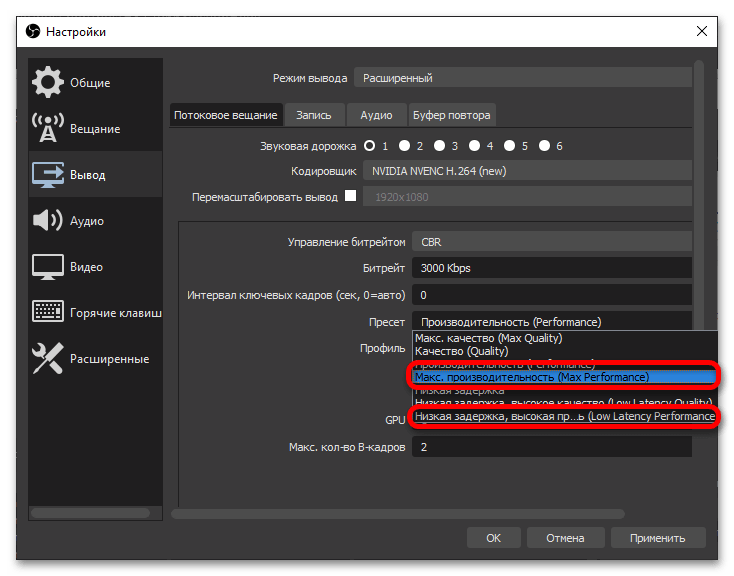The height and width of the screenshot is (576, 734).
Task: Click the Битрейт 3000 Kbps field
Action: point(552,268)
